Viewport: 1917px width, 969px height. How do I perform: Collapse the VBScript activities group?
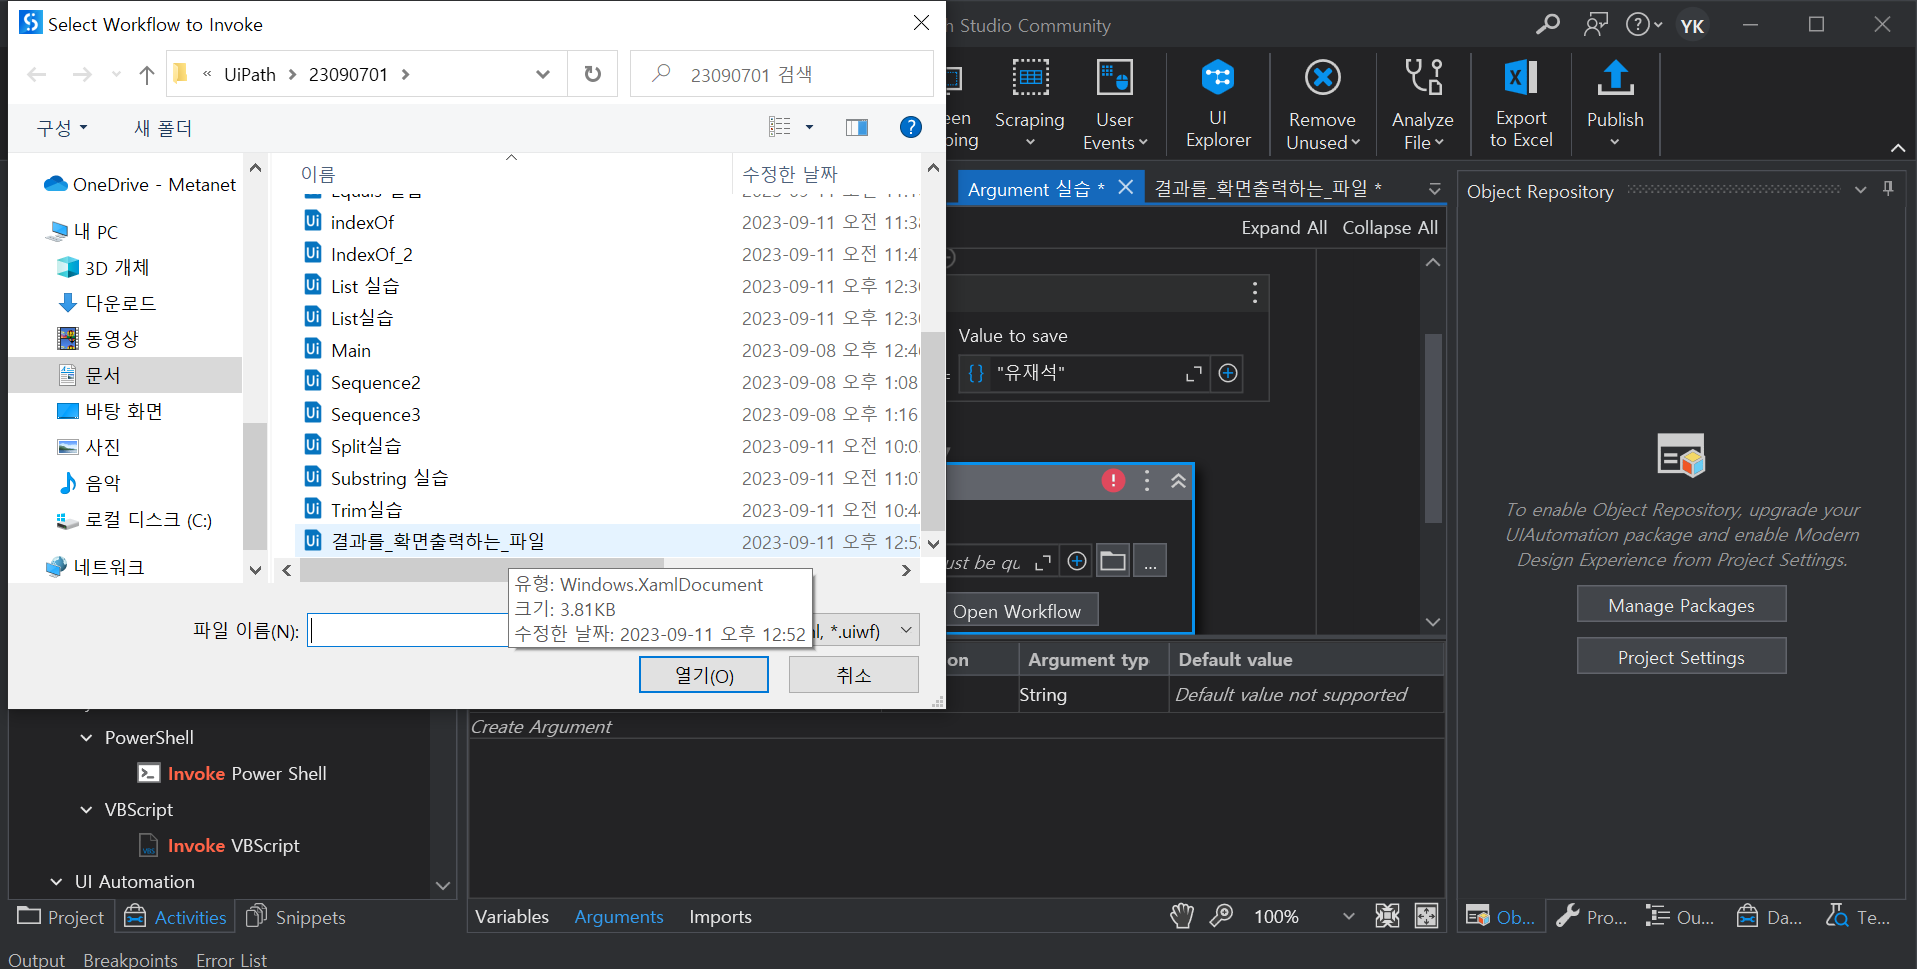point(86,809)
